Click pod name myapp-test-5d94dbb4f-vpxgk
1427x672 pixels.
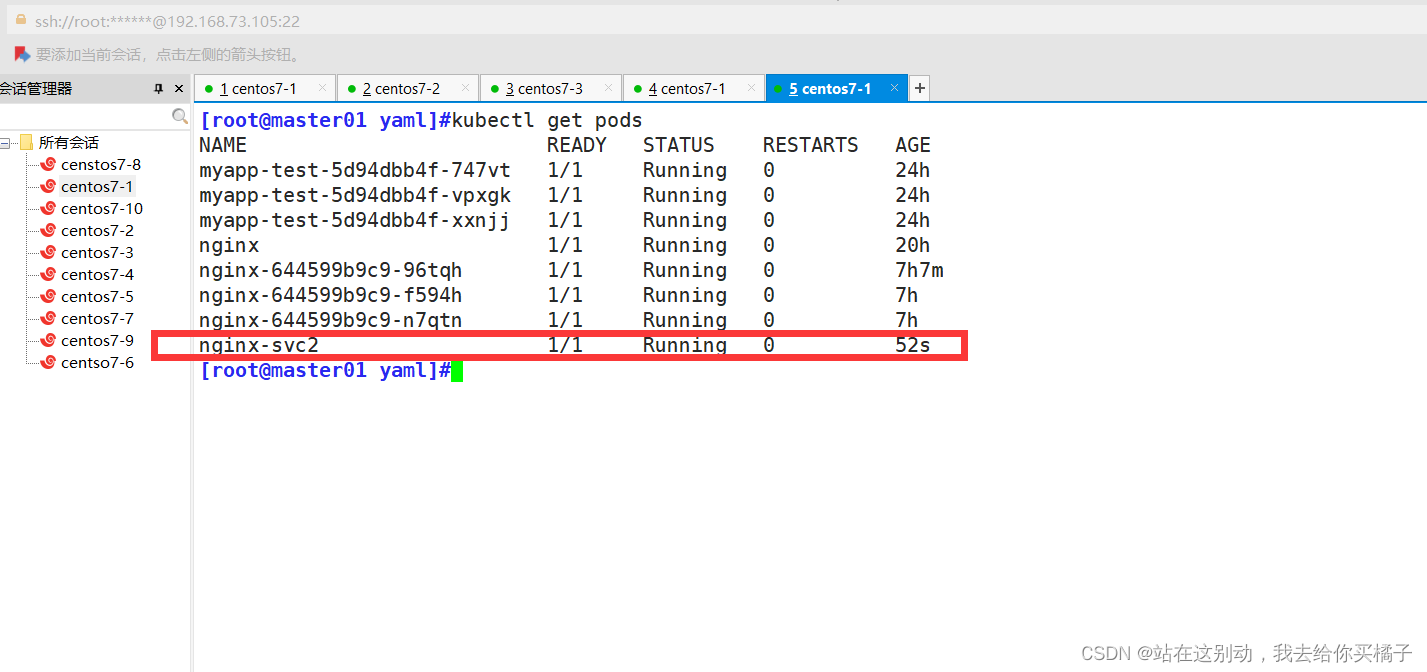pyautogui.click(x=355, y=195)
